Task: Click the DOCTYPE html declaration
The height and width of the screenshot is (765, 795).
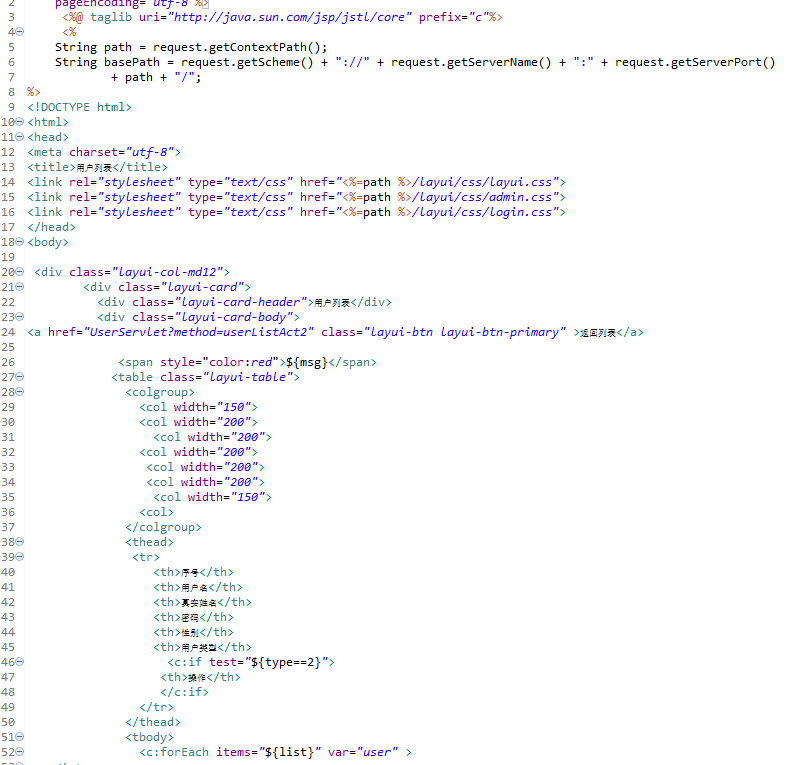Action: click(x=80, y=107)
